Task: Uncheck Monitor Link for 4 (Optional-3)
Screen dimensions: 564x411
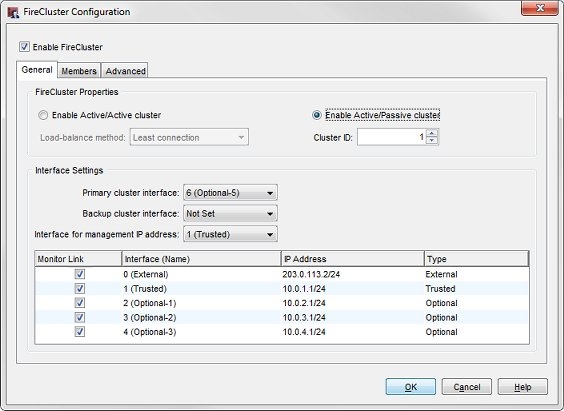Action: pos(80,332)
